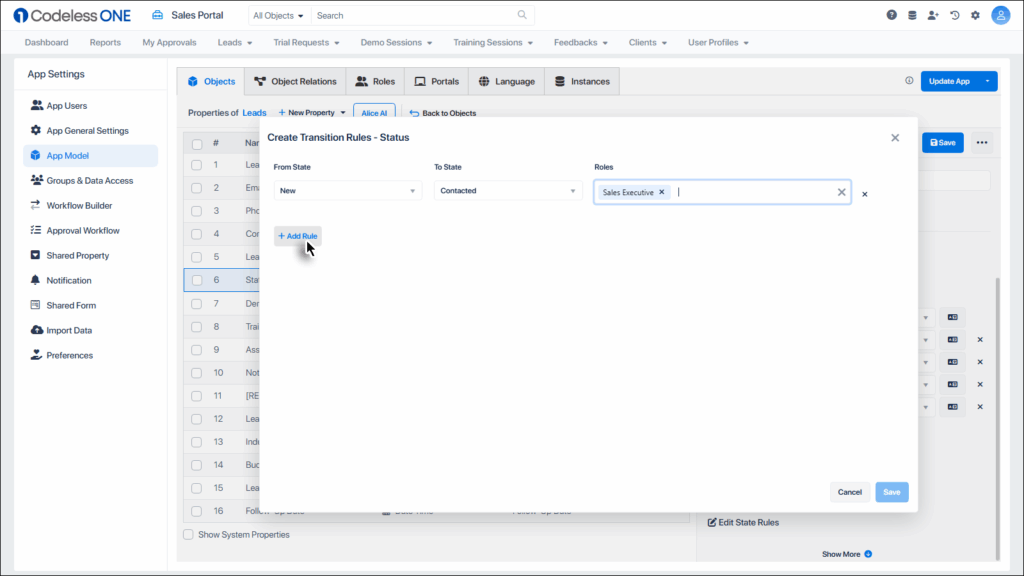Switch to the Object Relations tab
The image size is (1024, 576).
coord(295,81)
